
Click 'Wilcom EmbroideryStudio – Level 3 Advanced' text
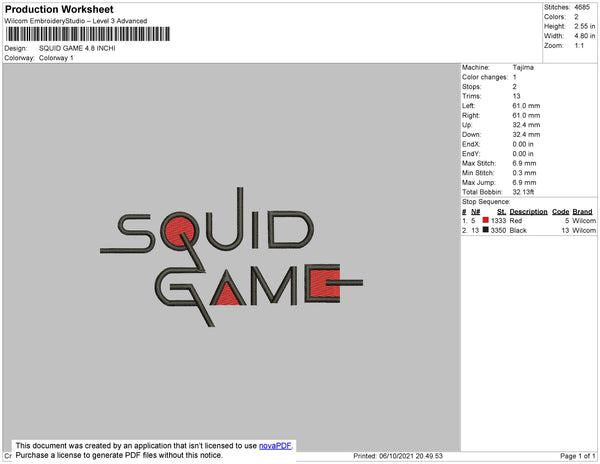[76, 21]
